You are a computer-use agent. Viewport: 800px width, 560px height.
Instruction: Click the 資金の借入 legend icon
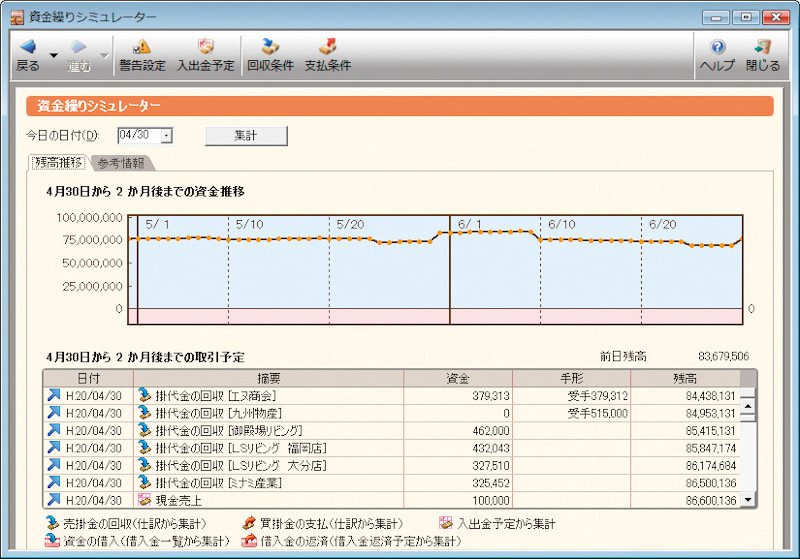[53, 540]
